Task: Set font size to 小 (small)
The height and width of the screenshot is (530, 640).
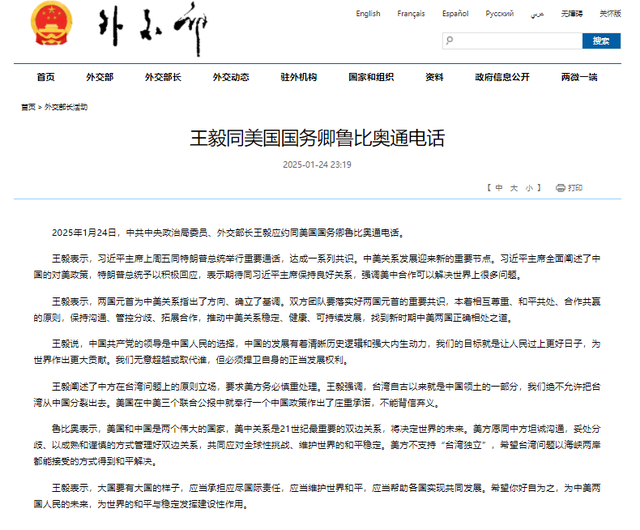Action: (529, 188)
